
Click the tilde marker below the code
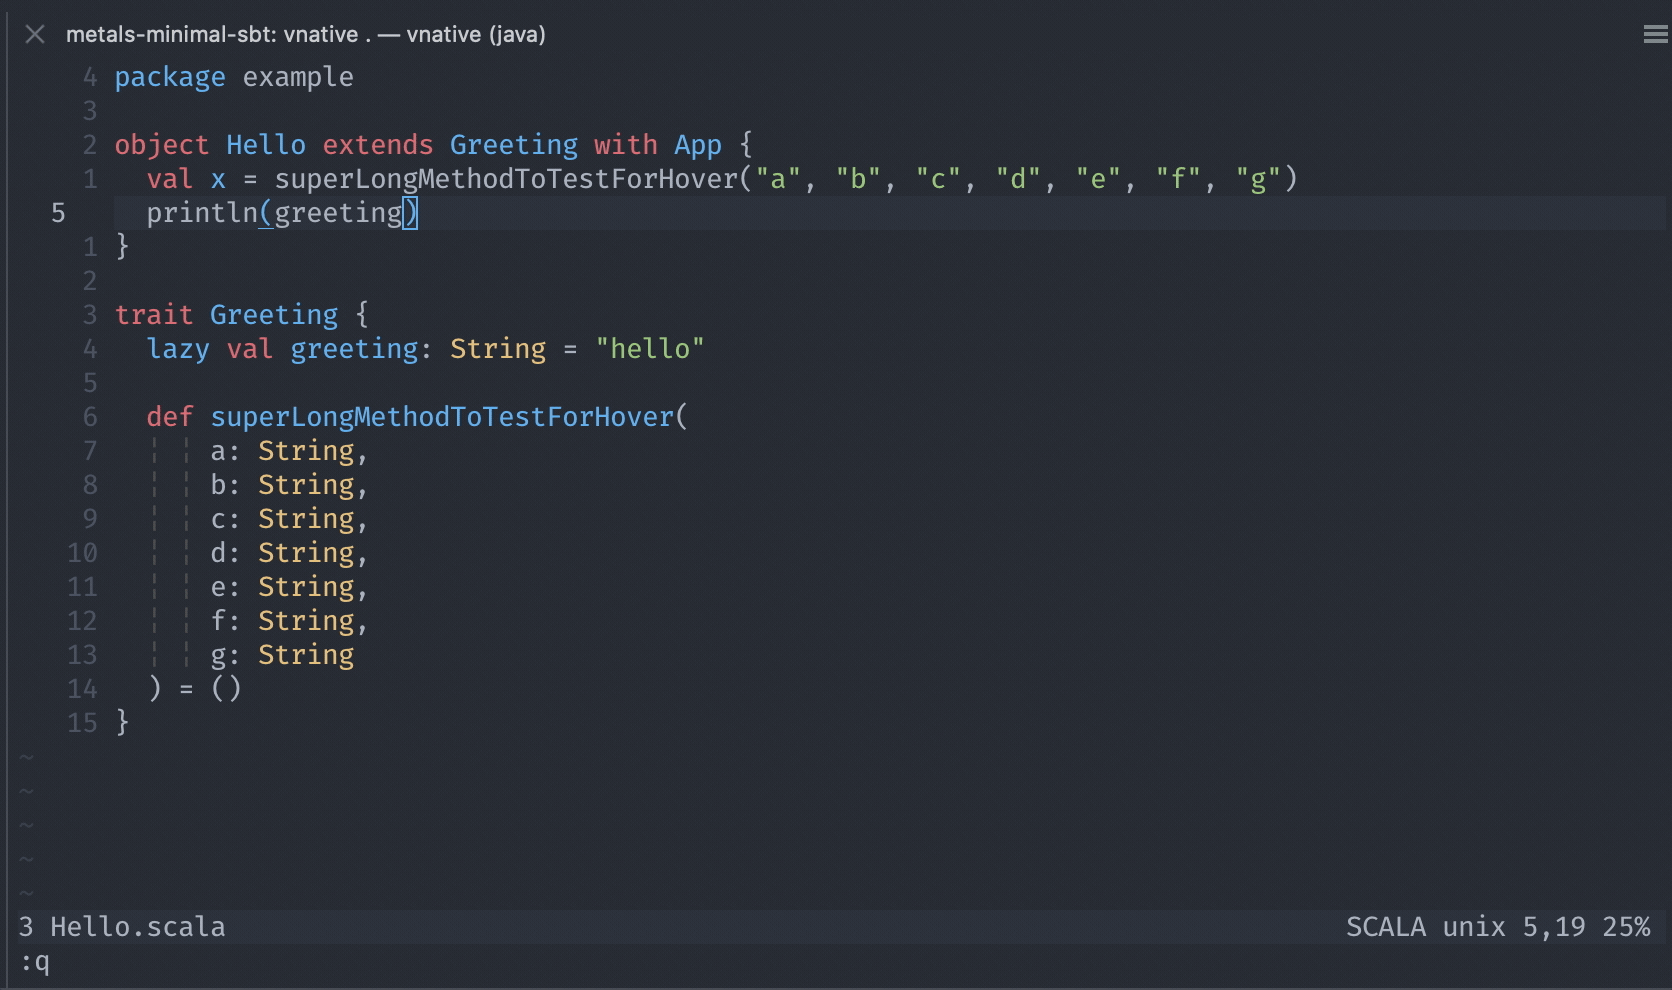point(26,791)
